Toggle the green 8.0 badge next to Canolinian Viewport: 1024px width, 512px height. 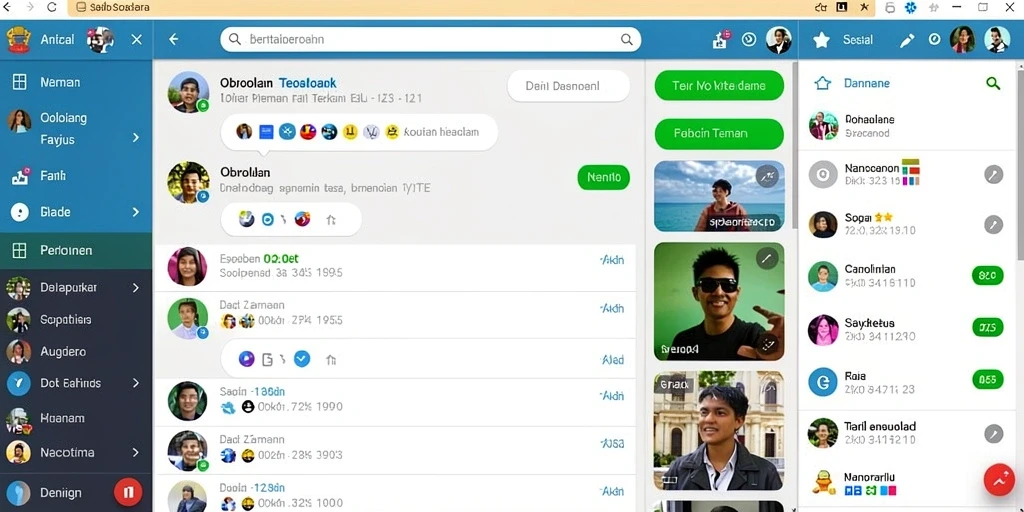click(987, 276)
